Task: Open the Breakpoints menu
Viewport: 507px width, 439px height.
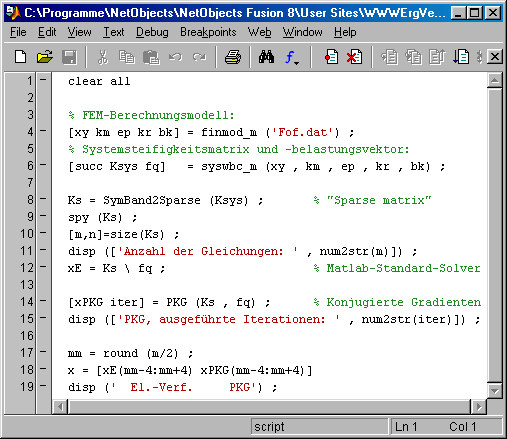Action: point(208,32)
